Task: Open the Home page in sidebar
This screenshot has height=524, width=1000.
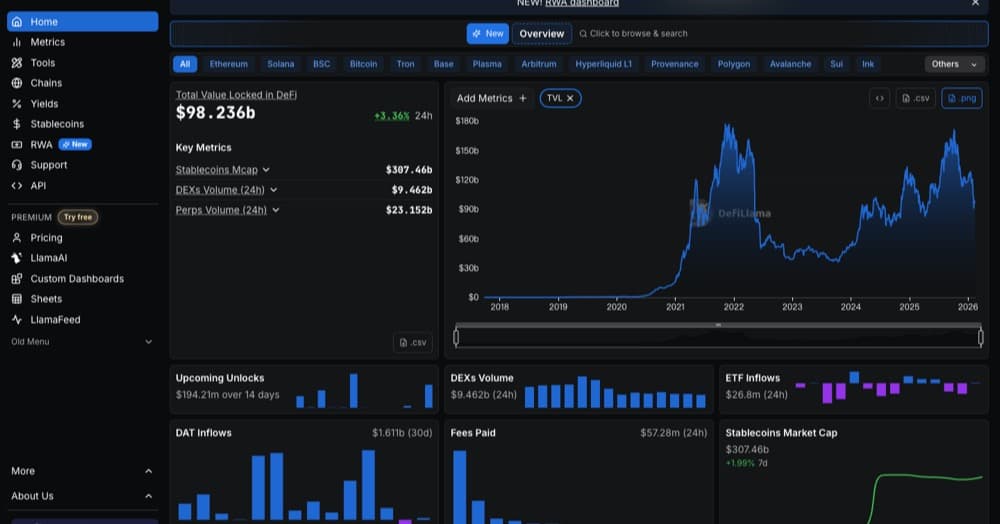Action: coord(82,22)
